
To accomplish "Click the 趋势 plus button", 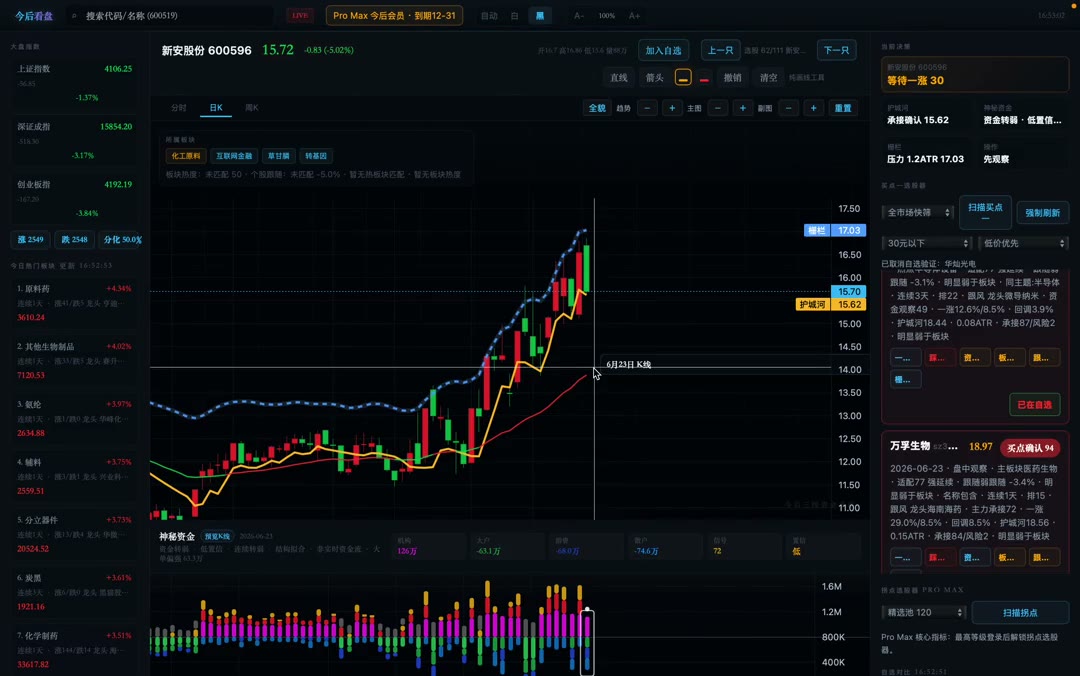I will pyautogui.click(x=672, y=108).
